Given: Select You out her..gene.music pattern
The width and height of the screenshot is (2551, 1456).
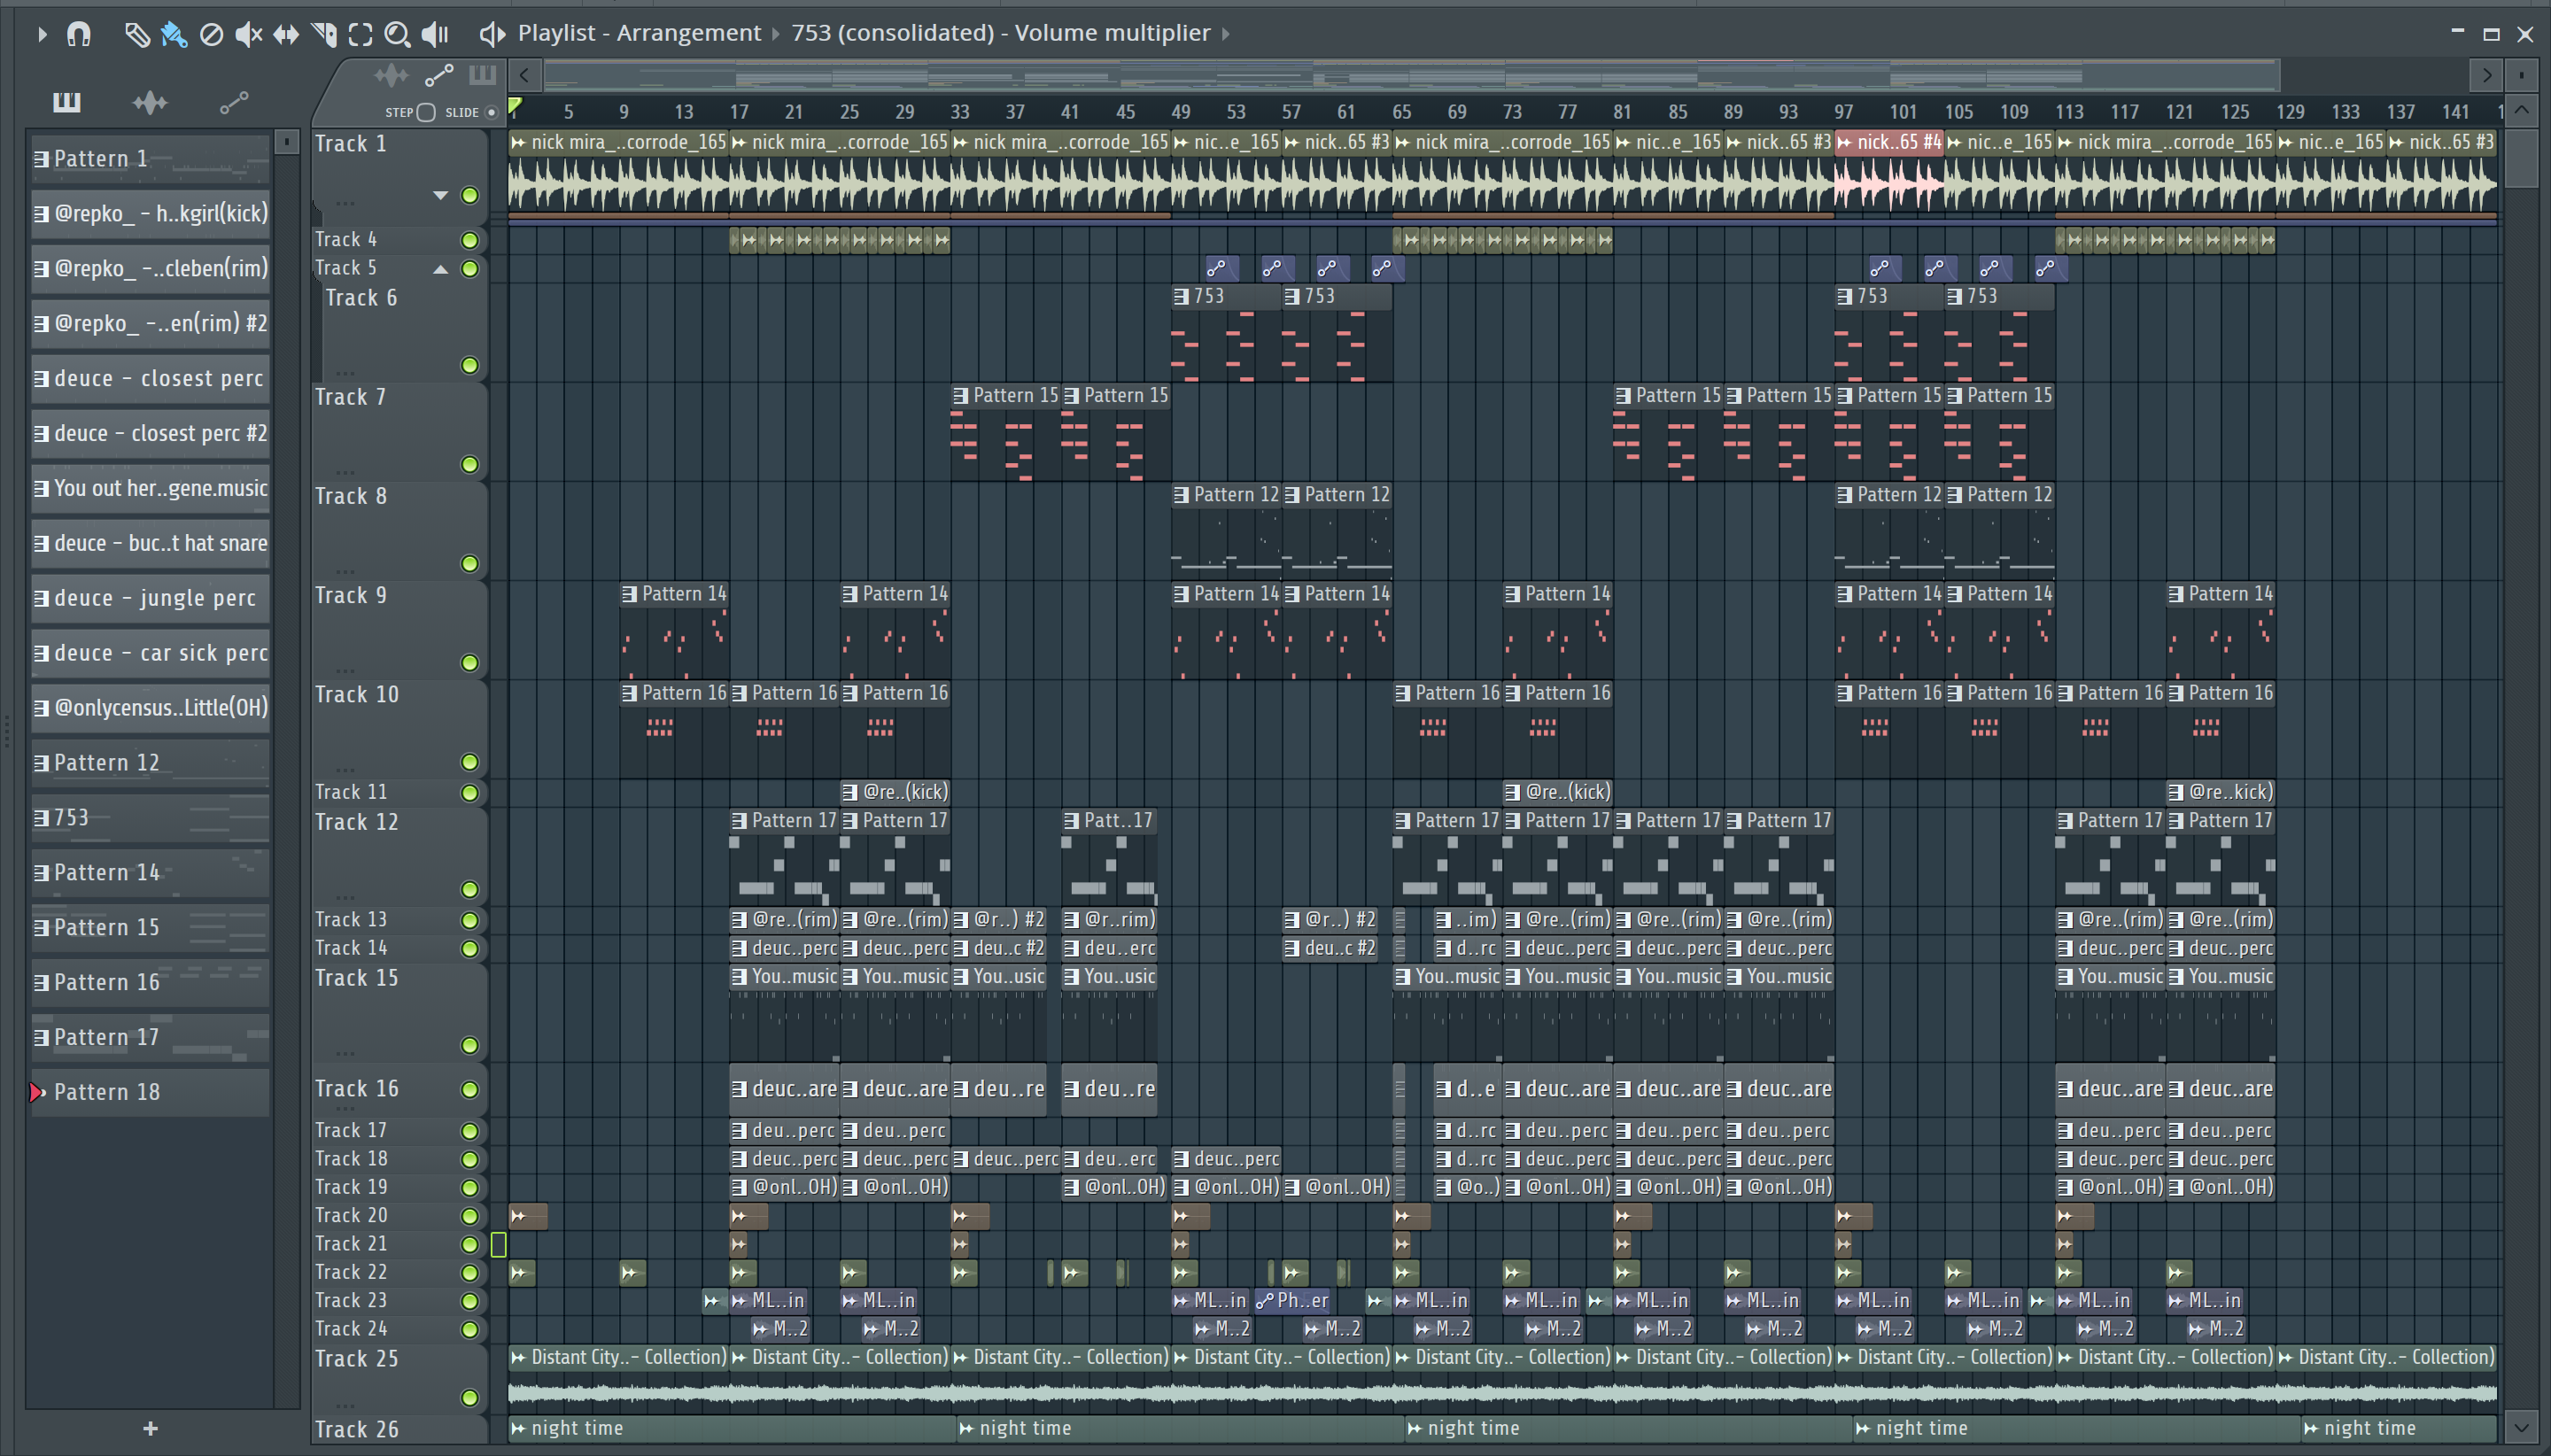Looking at the screenshot, I should click(150, 488).
